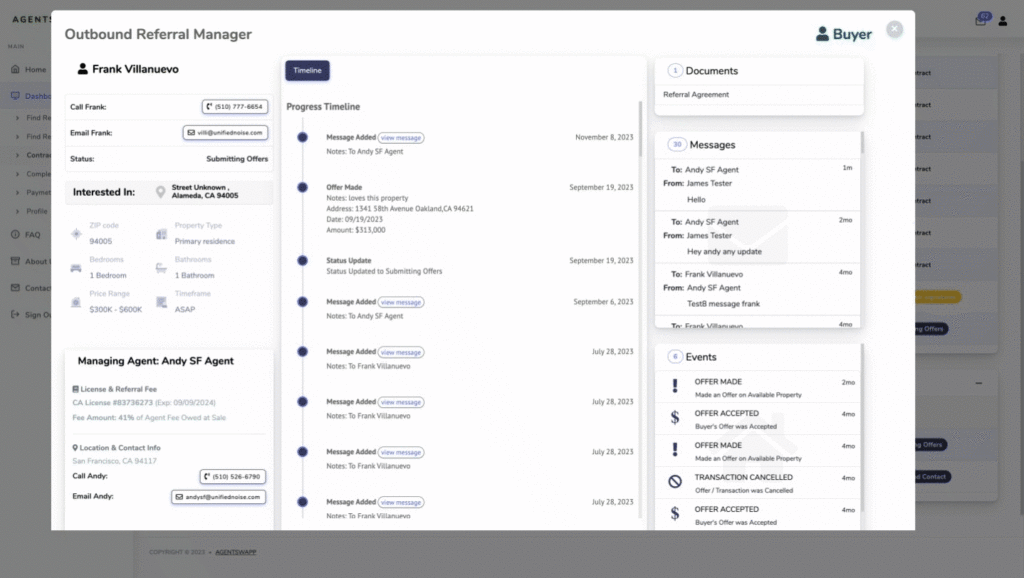Click the Property Type building icon
The height and width of the screenshot is (578, 1024).
(x=161, y=234)
